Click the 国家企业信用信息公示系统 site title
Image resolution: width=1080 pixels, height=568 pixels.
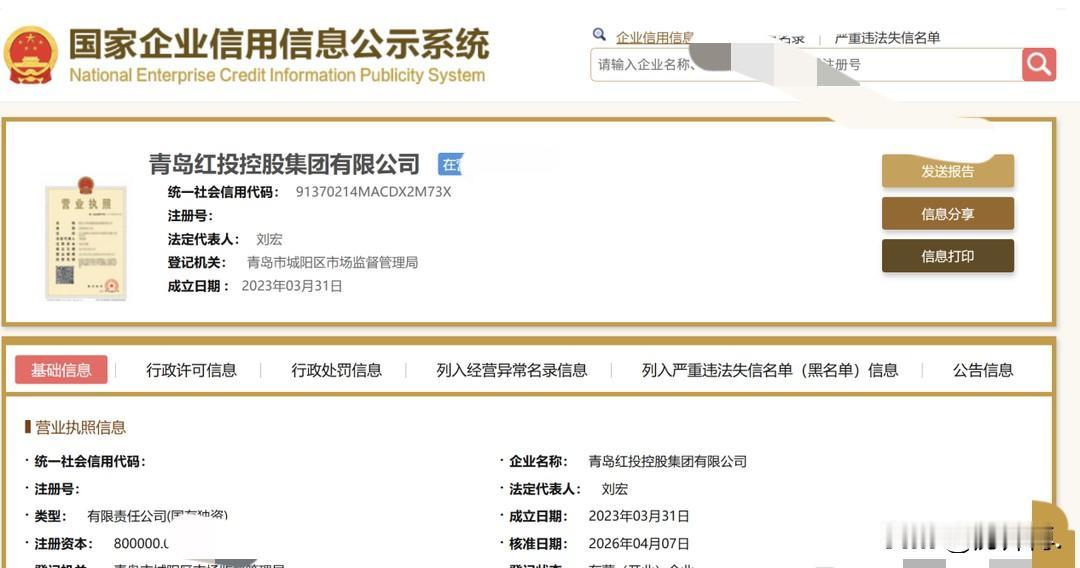[279, 44]
